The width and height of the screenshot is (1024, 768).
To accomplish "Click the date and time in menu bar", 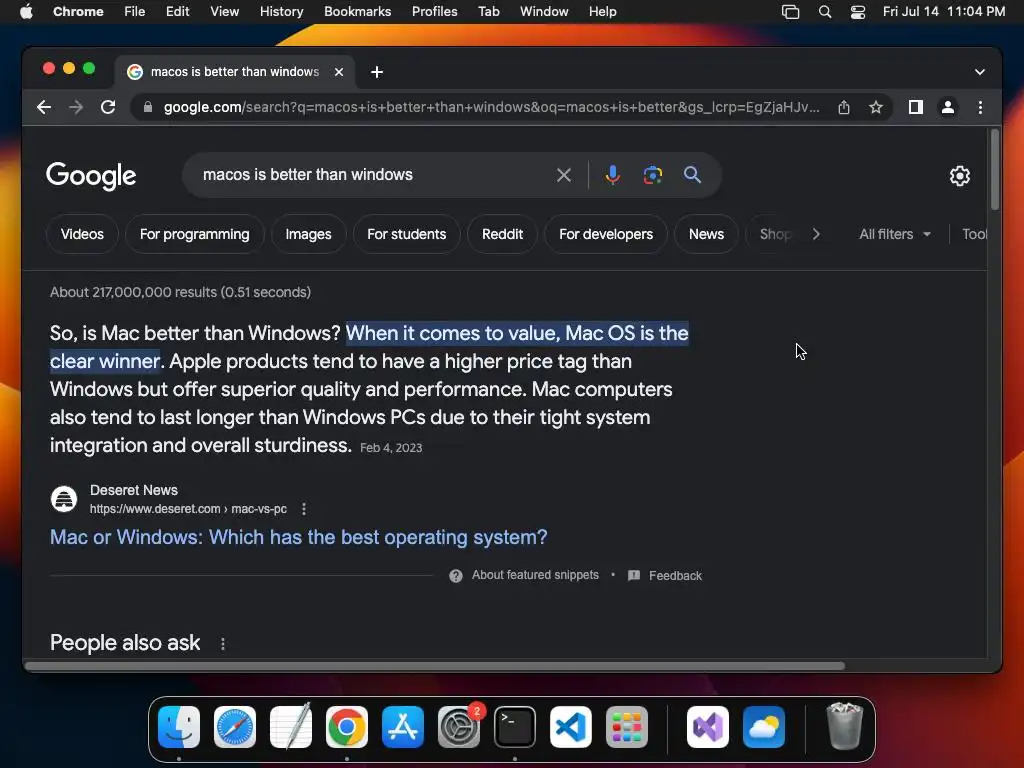I will click(x=944, y=12).
